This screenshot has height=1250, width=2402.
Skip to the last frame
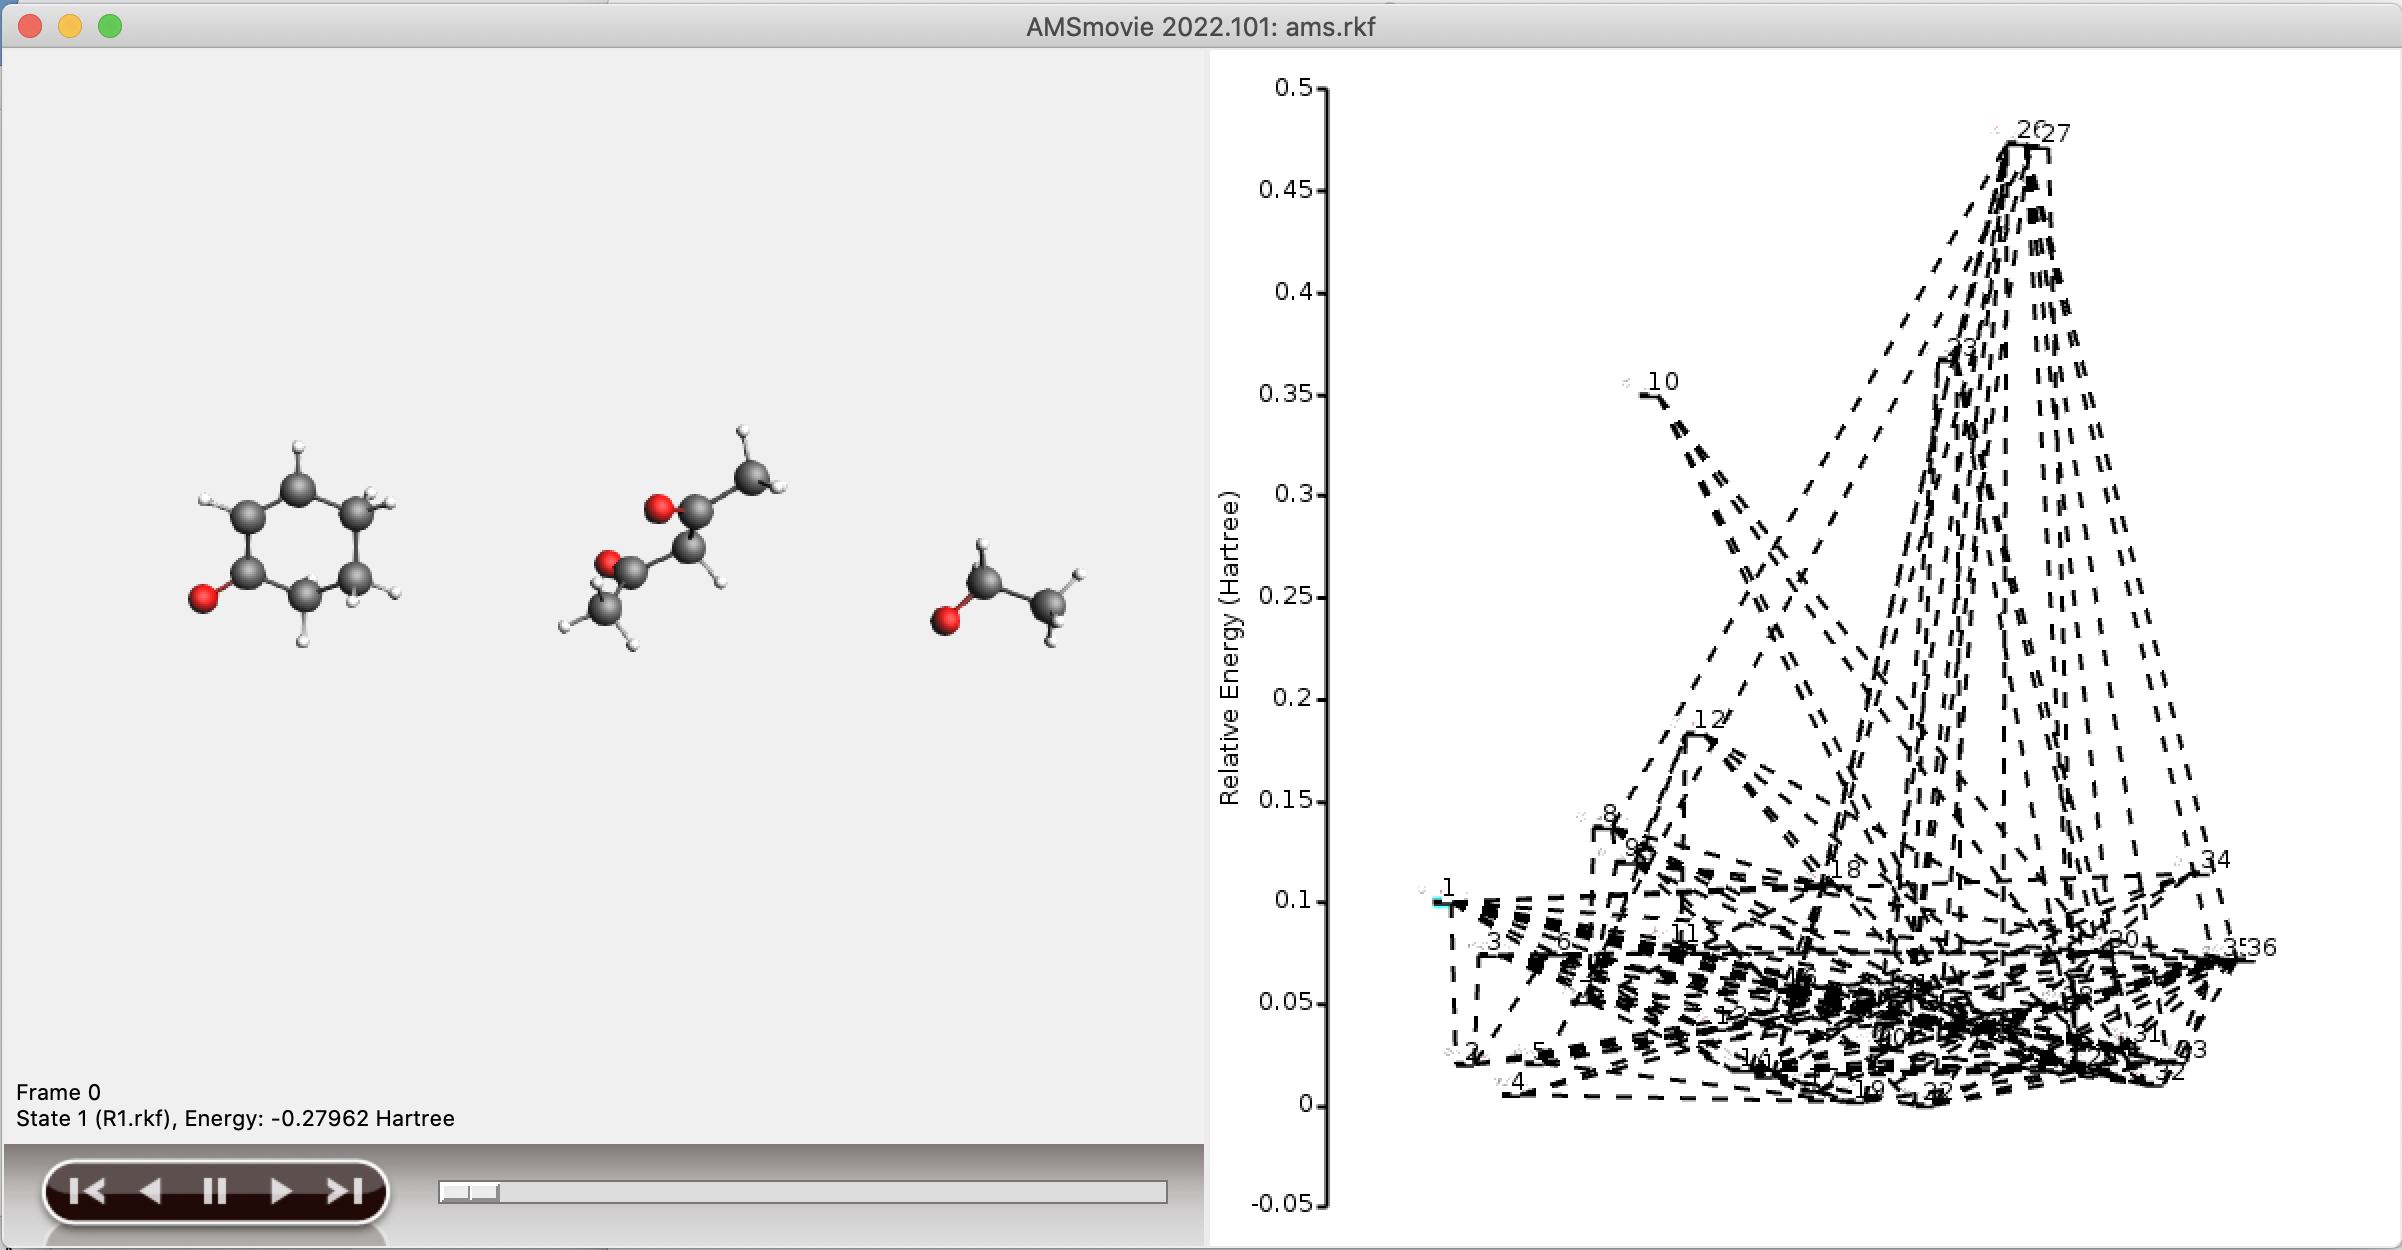click(x=344, y=1190)
